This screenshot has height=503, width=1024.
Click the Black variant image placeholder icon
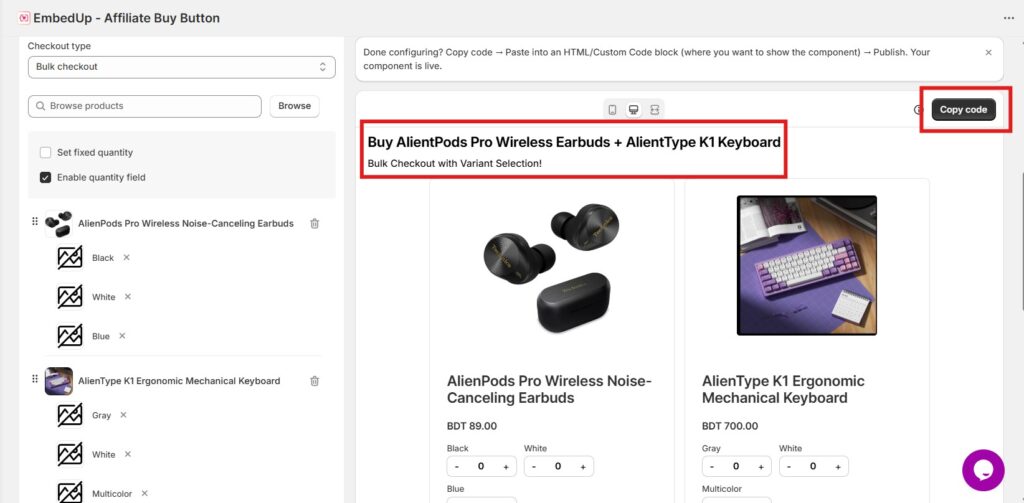click(70, 257)
